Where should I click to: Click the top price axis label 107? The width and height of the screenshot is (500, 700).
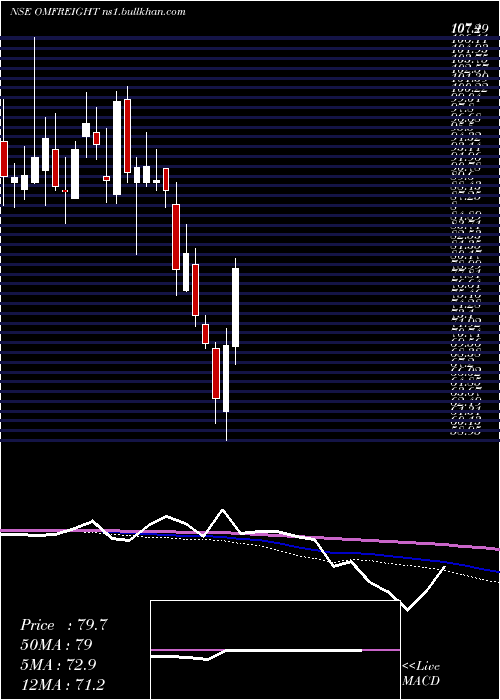click(x=468, y=29)
